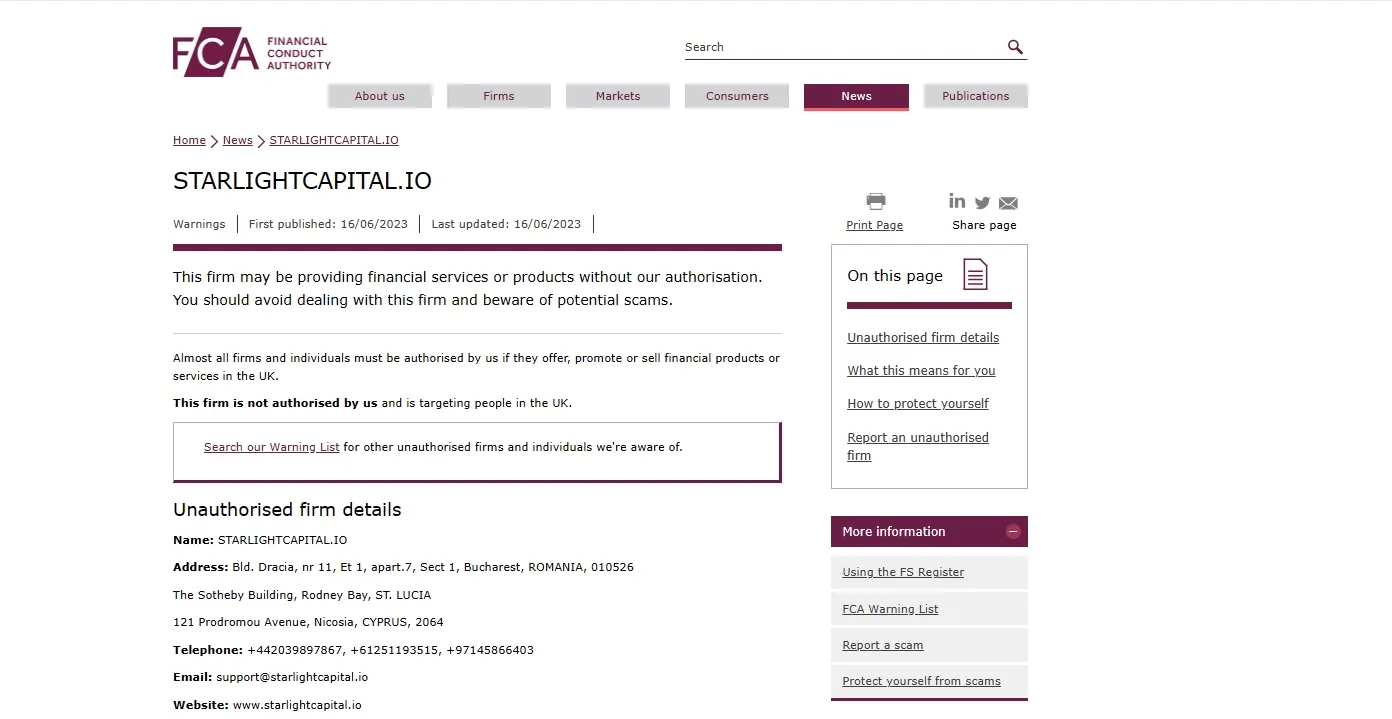Jump to Unauthorised firm details section
This screenshot has height=719, width=1392.
click(923, 338)
